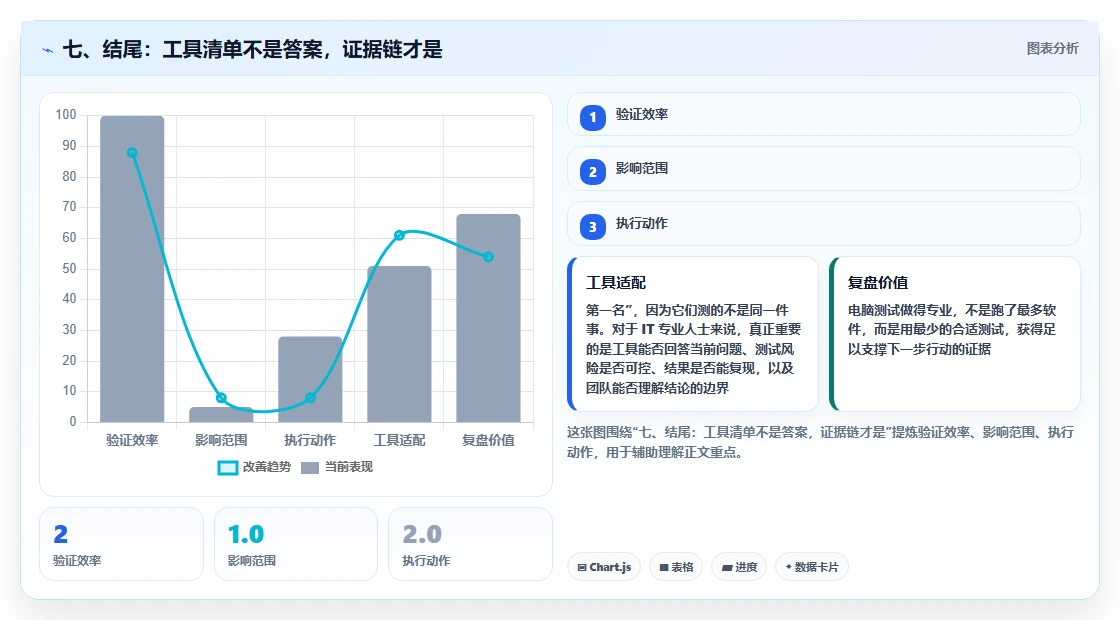Click the 表格 tag
This screenshot has width=1120, height=620.
pos(676,567)
